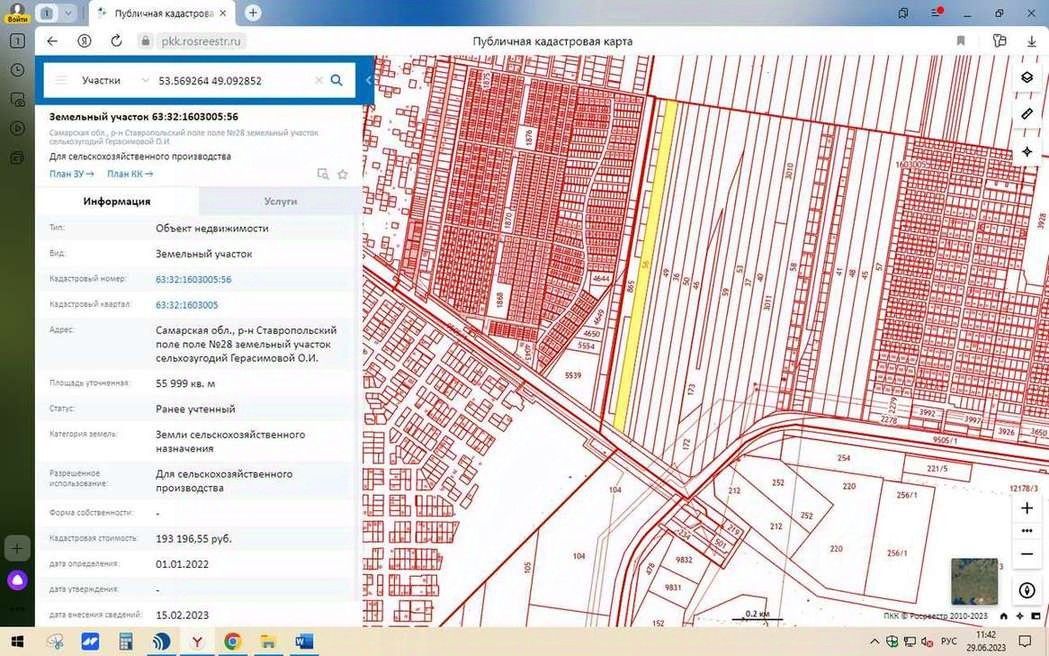Reload the page with refresh icon
The height and width of the screenshot is (656, 1049).
coord(116,41)
